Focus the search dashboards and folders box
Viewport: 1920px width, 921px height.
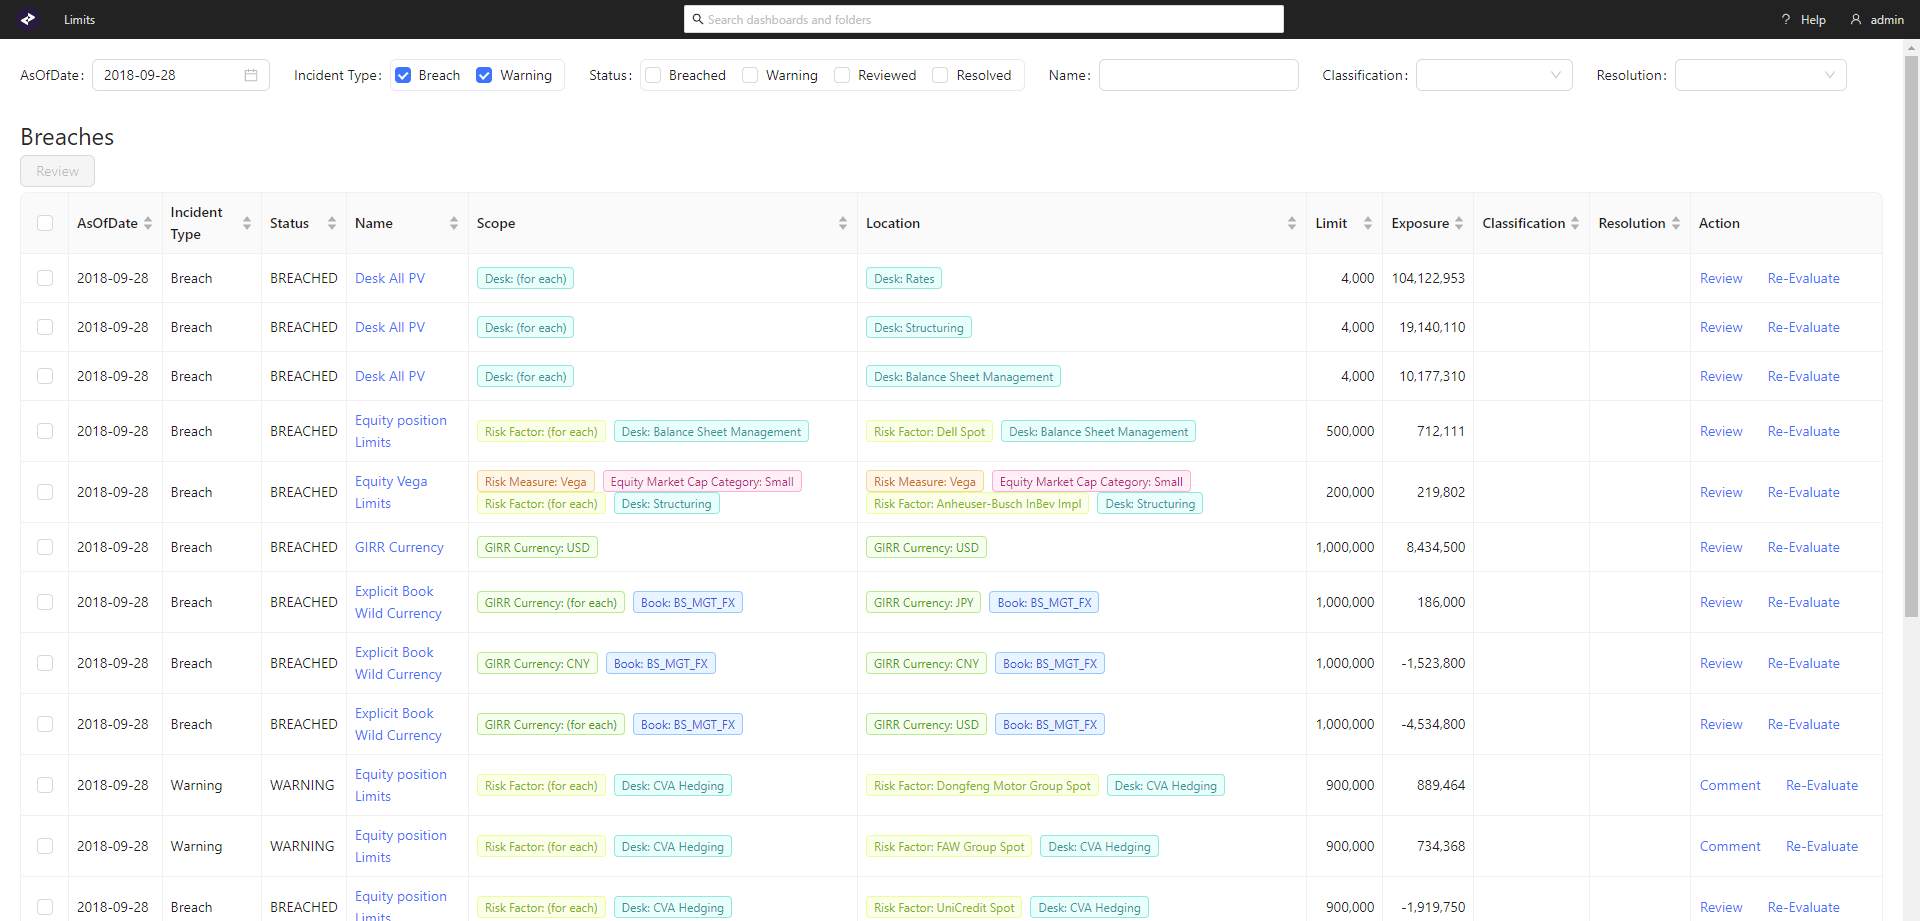click(984, 19)
